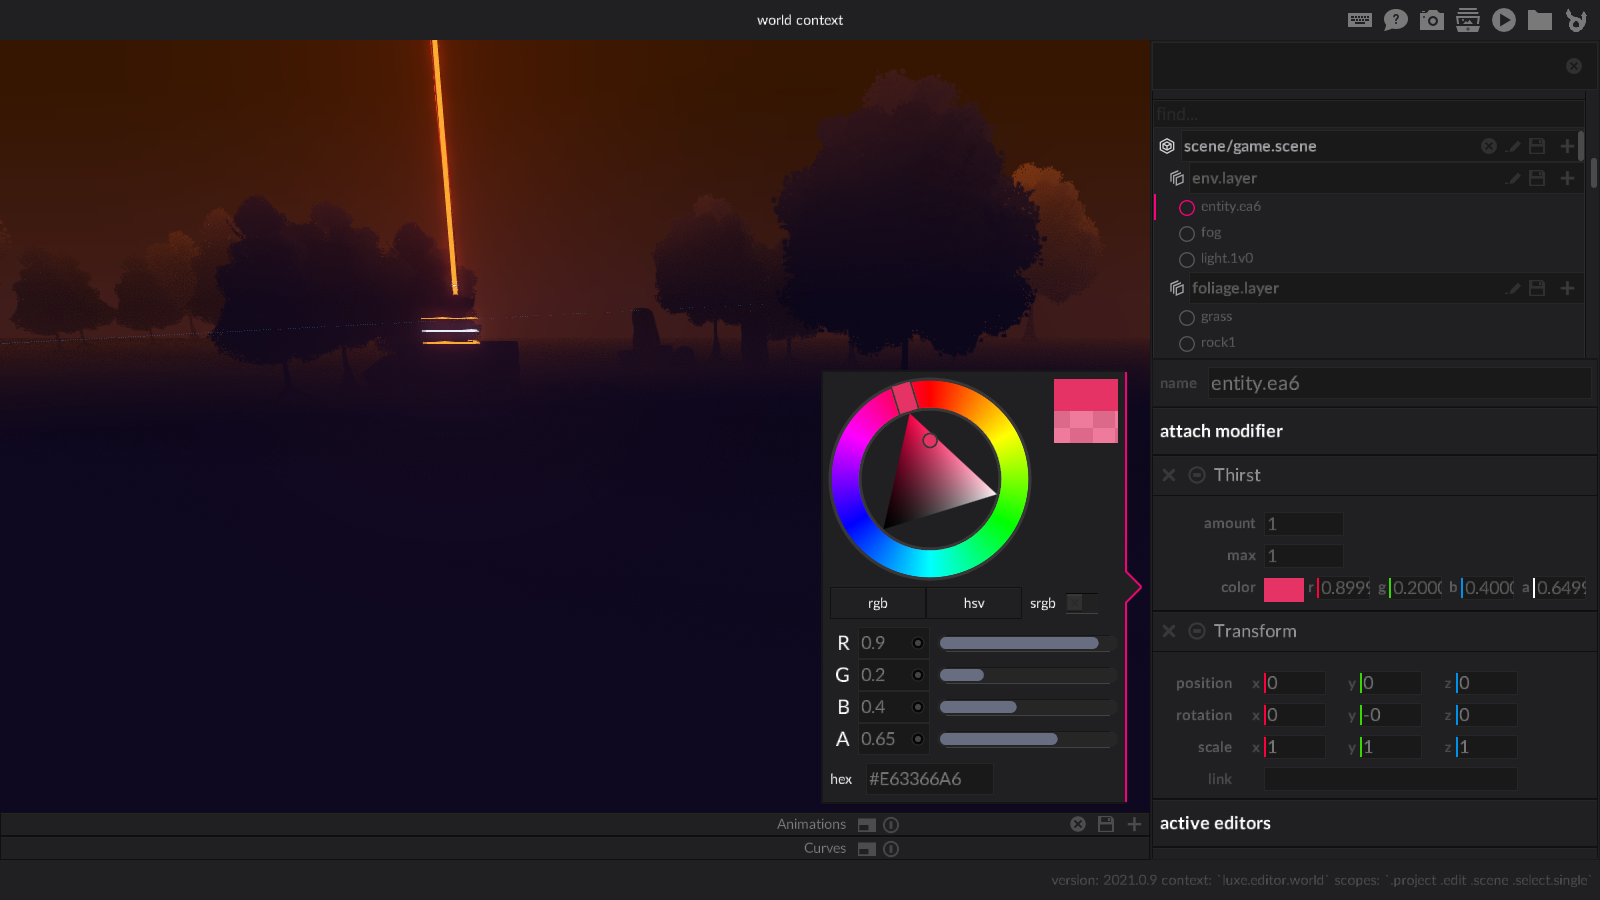This screenshot has width=1600, height=900.
Task: Click the scene/game.scene cube icon
Action: [1167, 146]
